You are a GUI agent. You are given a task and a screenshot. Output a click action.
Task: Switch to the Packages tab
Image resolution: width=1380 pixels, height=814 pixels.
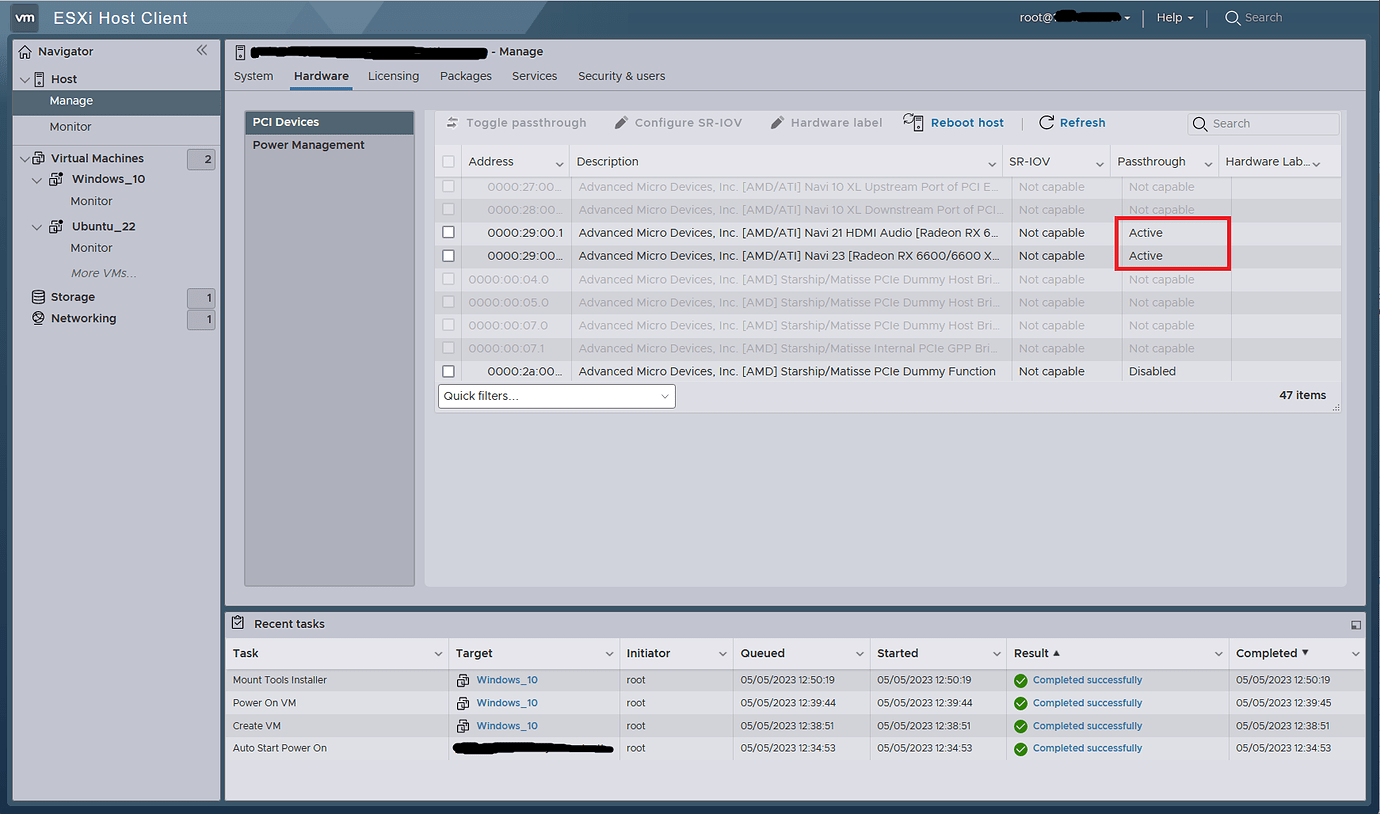466,76
